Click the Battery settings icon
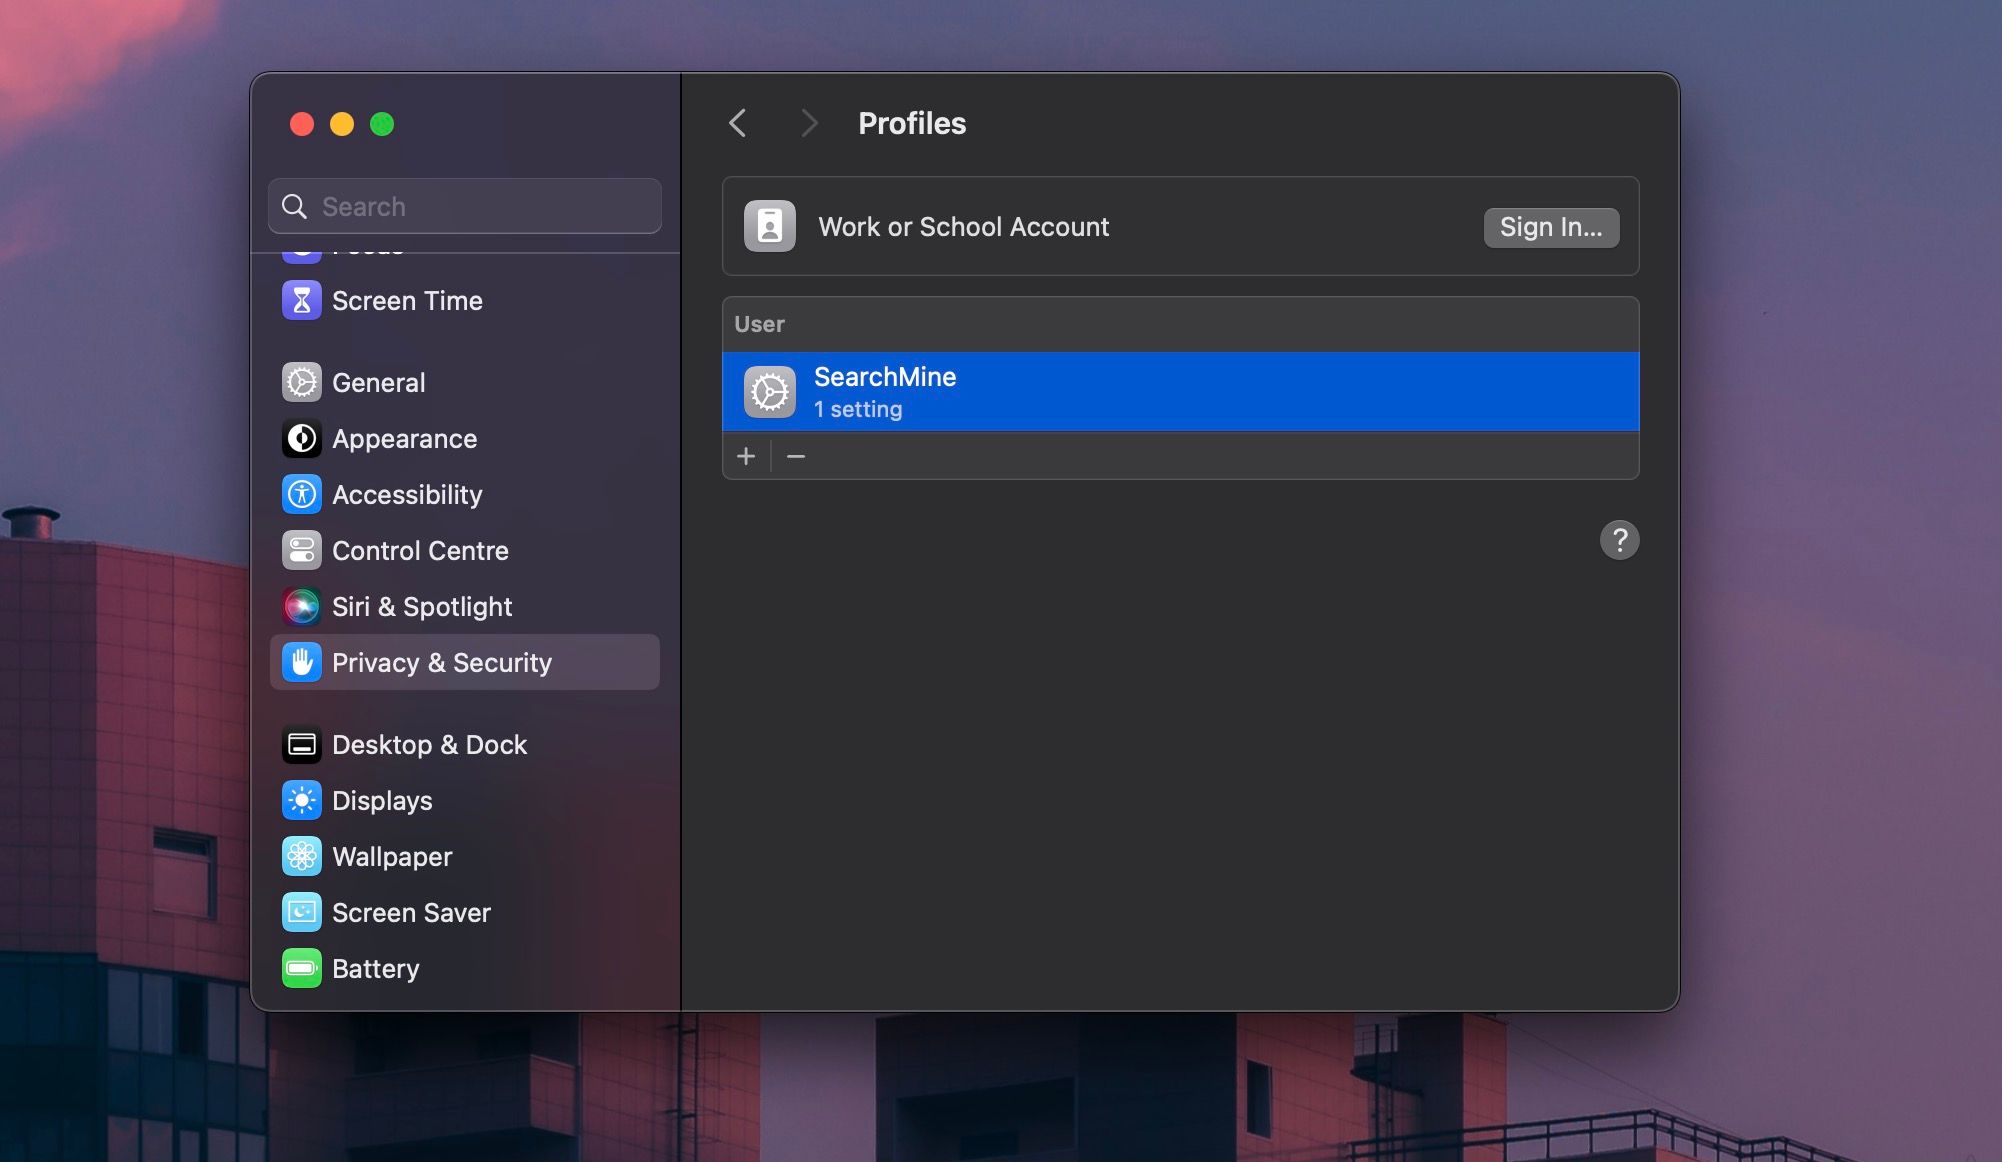Screen dimensions: 2002x1162 pos(302,968)
